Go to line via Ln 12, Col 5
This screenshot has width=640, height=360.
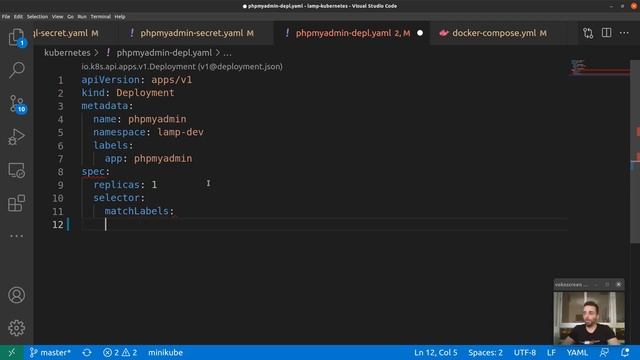[436, 352]
